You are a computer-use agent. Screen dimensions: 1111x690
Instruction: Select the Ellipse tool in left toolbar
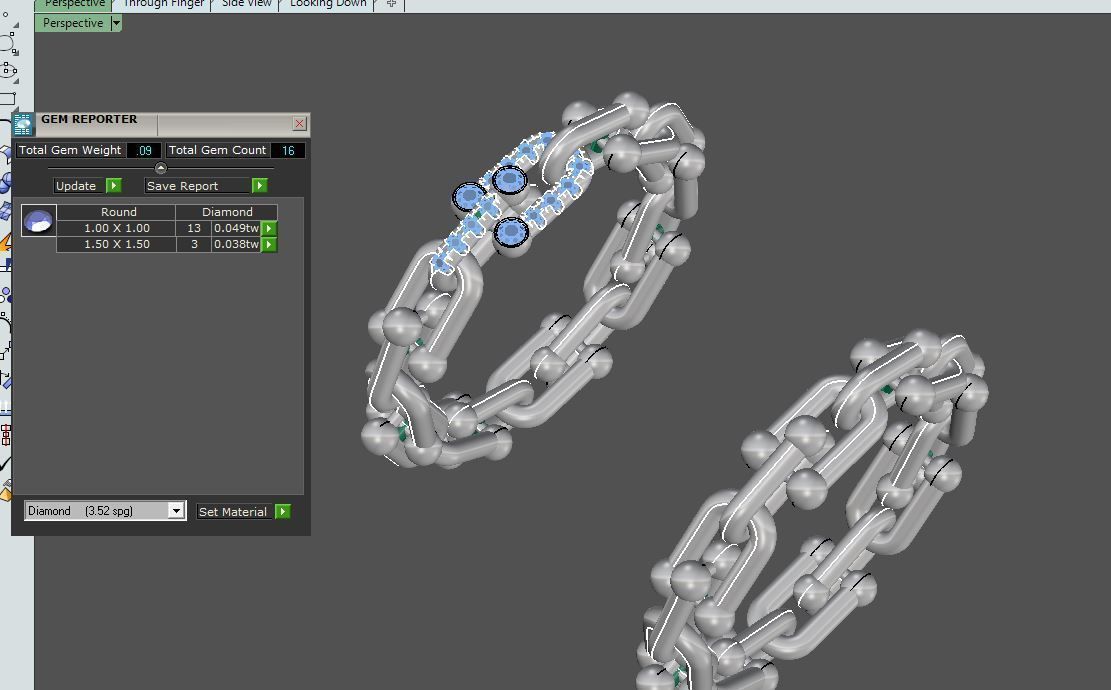9,70
